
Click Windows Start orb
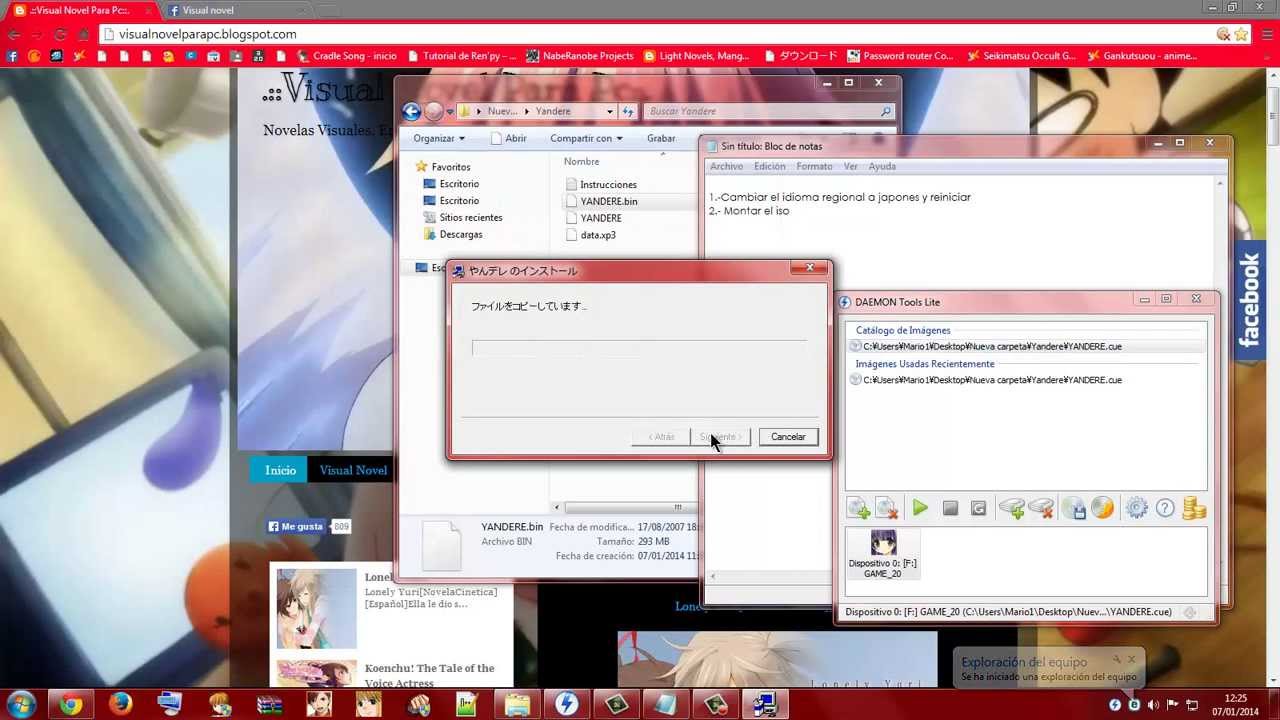[21, 704]
